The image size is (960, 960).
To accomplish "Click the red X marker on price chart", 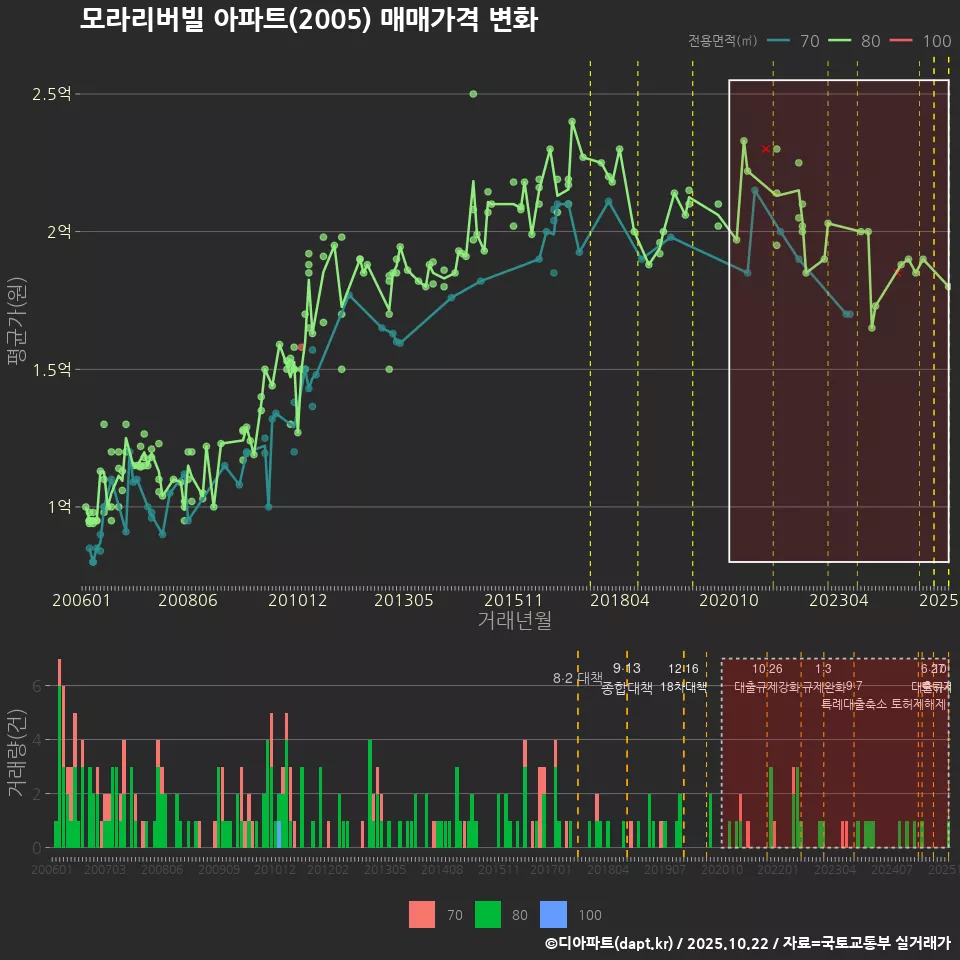I will coord(766,149).
